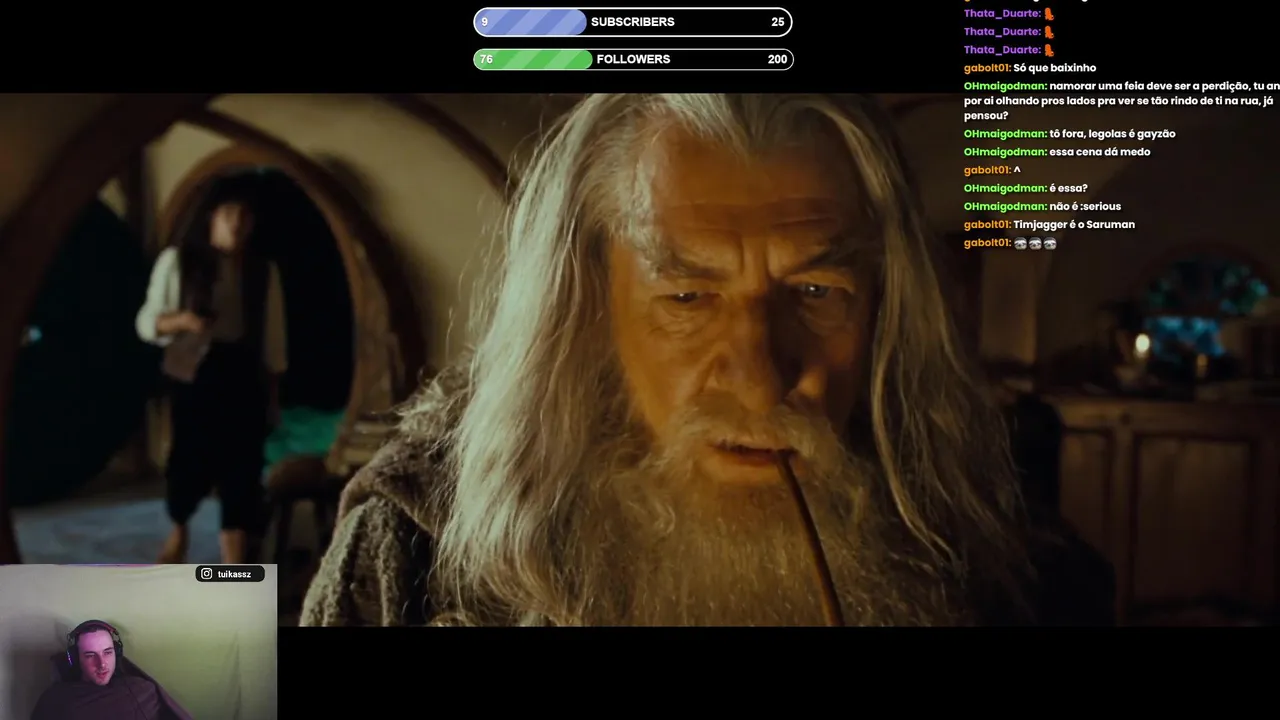The width and height of the screenshot is (1280, 720).
Task: Click gabolt01 username on the '^' message
Action: click(988, 170)
